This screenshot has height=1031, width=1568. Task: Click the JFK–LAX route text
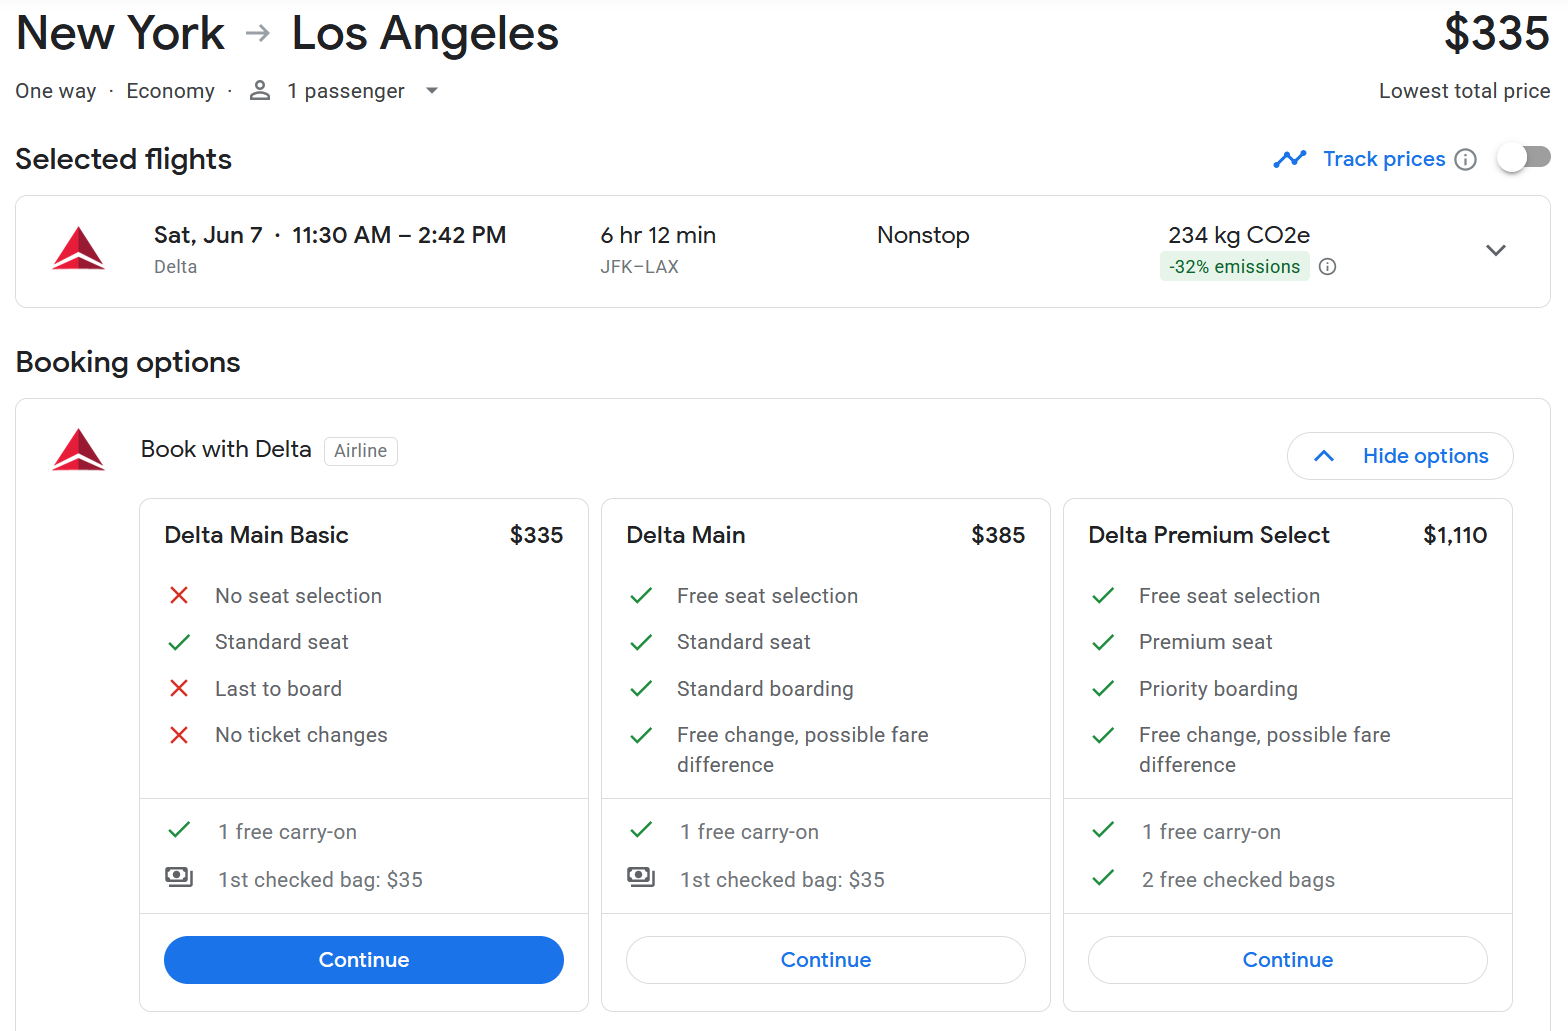[639, 267]
